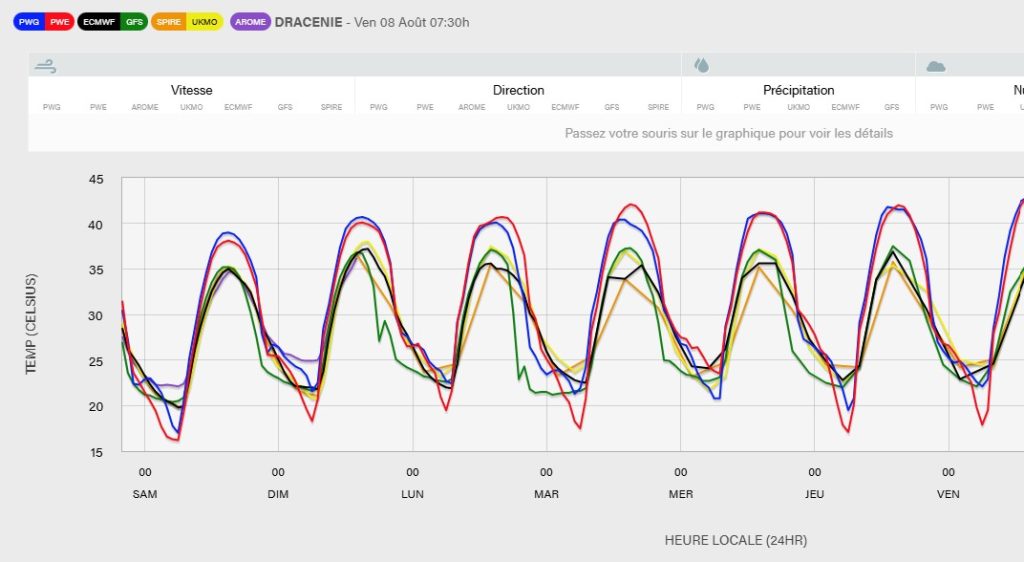
Task: Click the wind icon above Vitesse
Action: pyautogui.click(x=46, y=66)
